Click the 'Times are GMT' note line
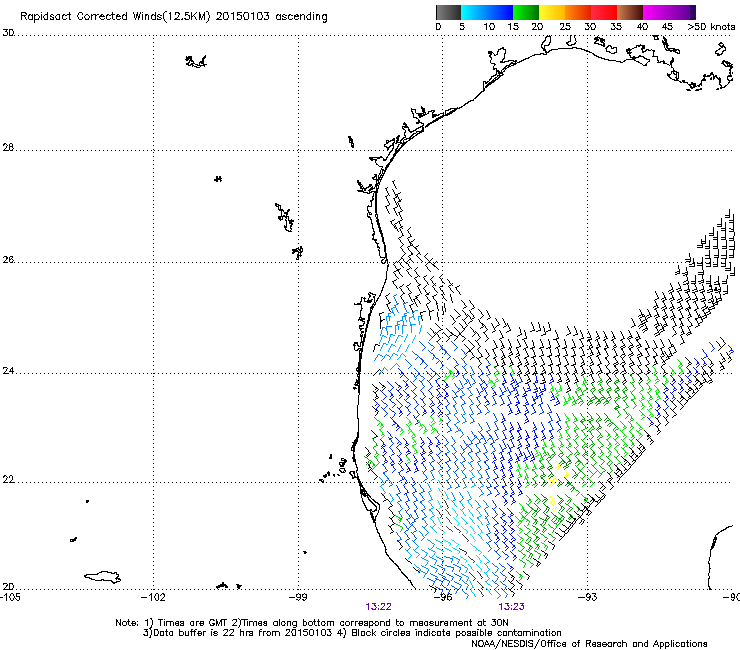The image size is (740, 650). click(311, 623)
